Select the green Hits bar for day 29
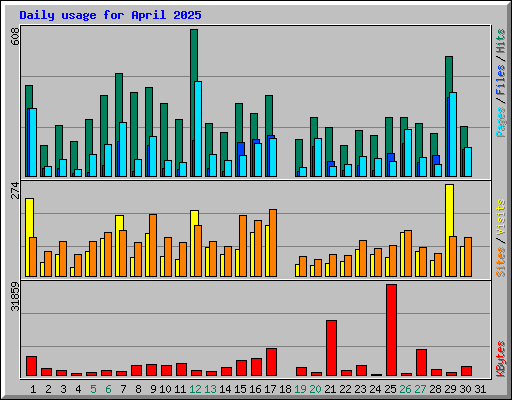 (x=449, y=74)
